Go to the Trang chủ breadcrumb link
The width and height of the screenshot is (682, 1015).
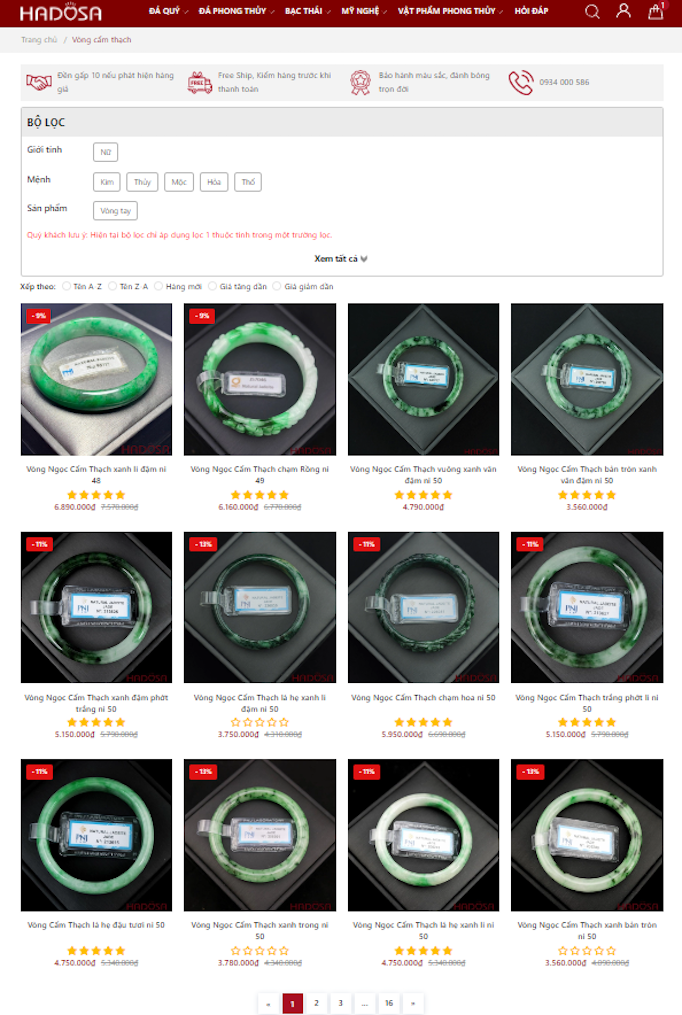39,39
